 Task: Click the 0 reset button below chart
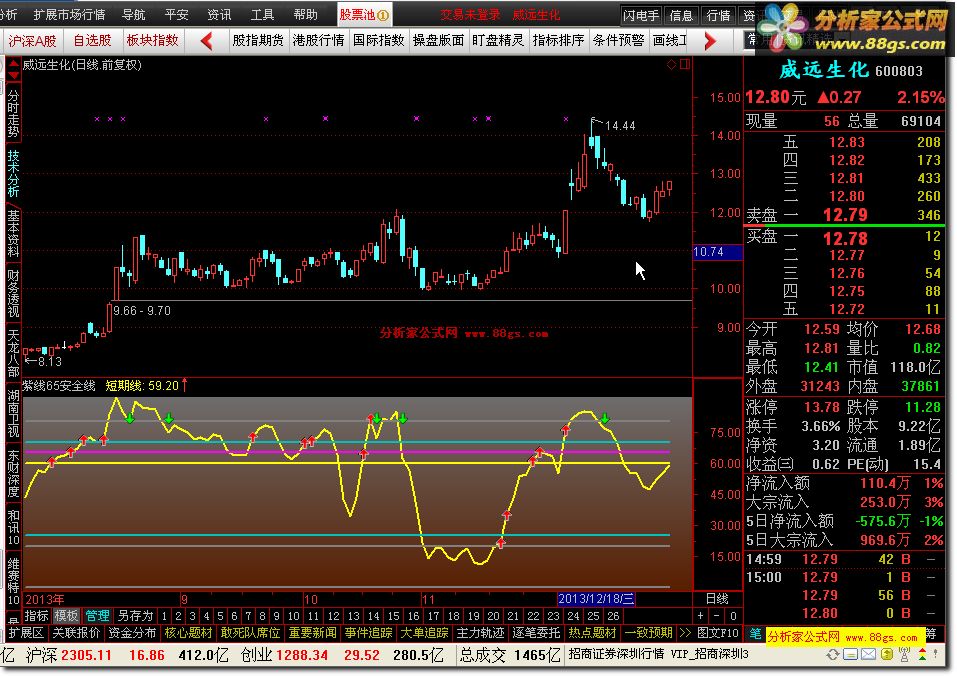[x=733, y=616]
